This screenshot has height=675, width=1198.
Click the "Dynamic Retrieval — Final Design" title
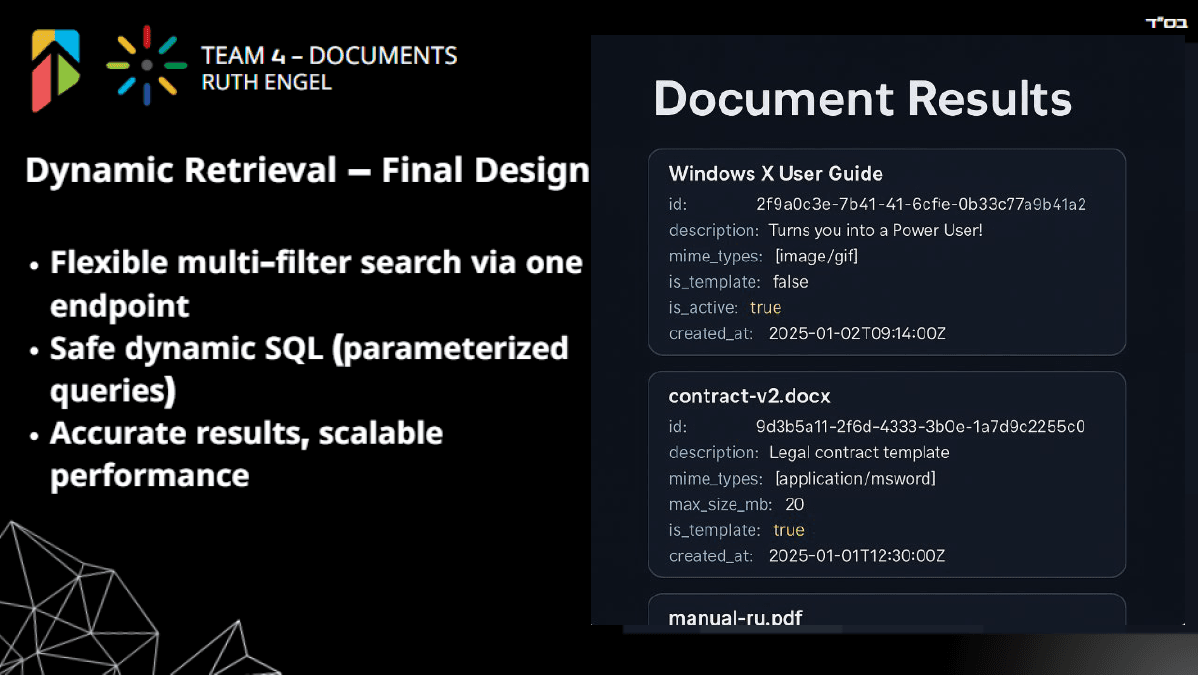point(307,171)
